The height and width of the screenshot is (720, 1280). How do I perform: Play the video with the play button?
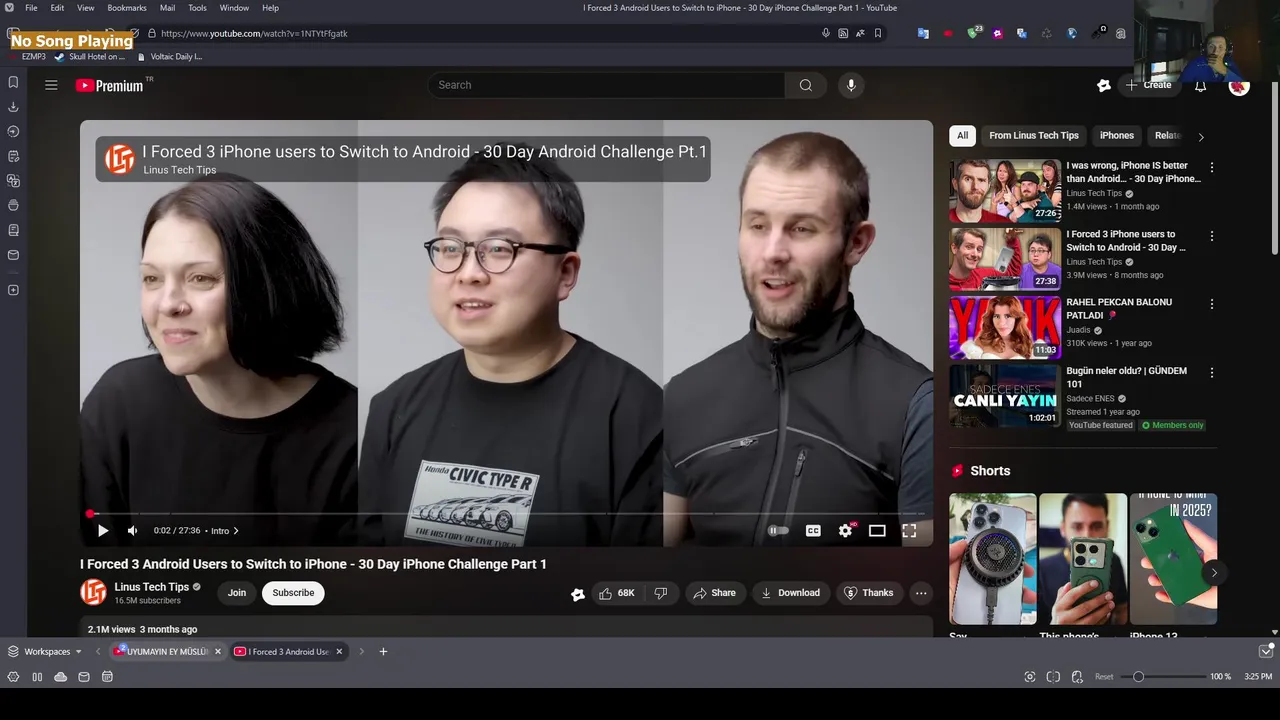tap(102, 531)
